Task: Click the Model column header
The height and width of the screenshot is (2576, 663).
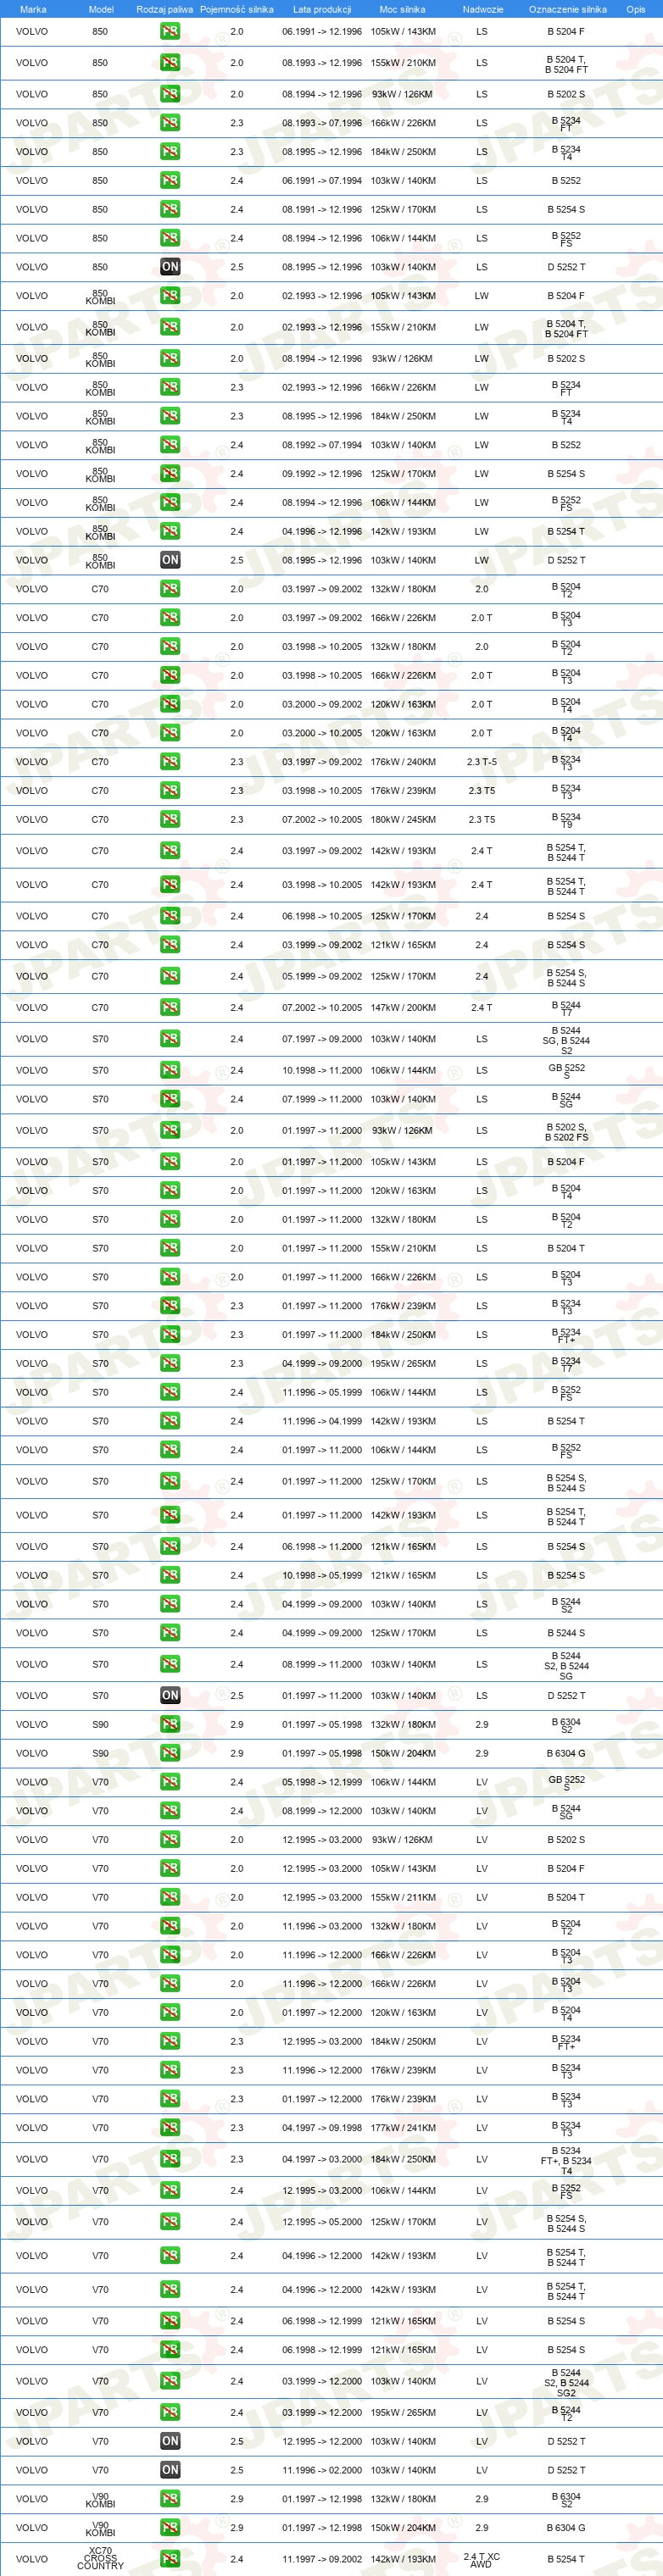Action: pos(101,9)
